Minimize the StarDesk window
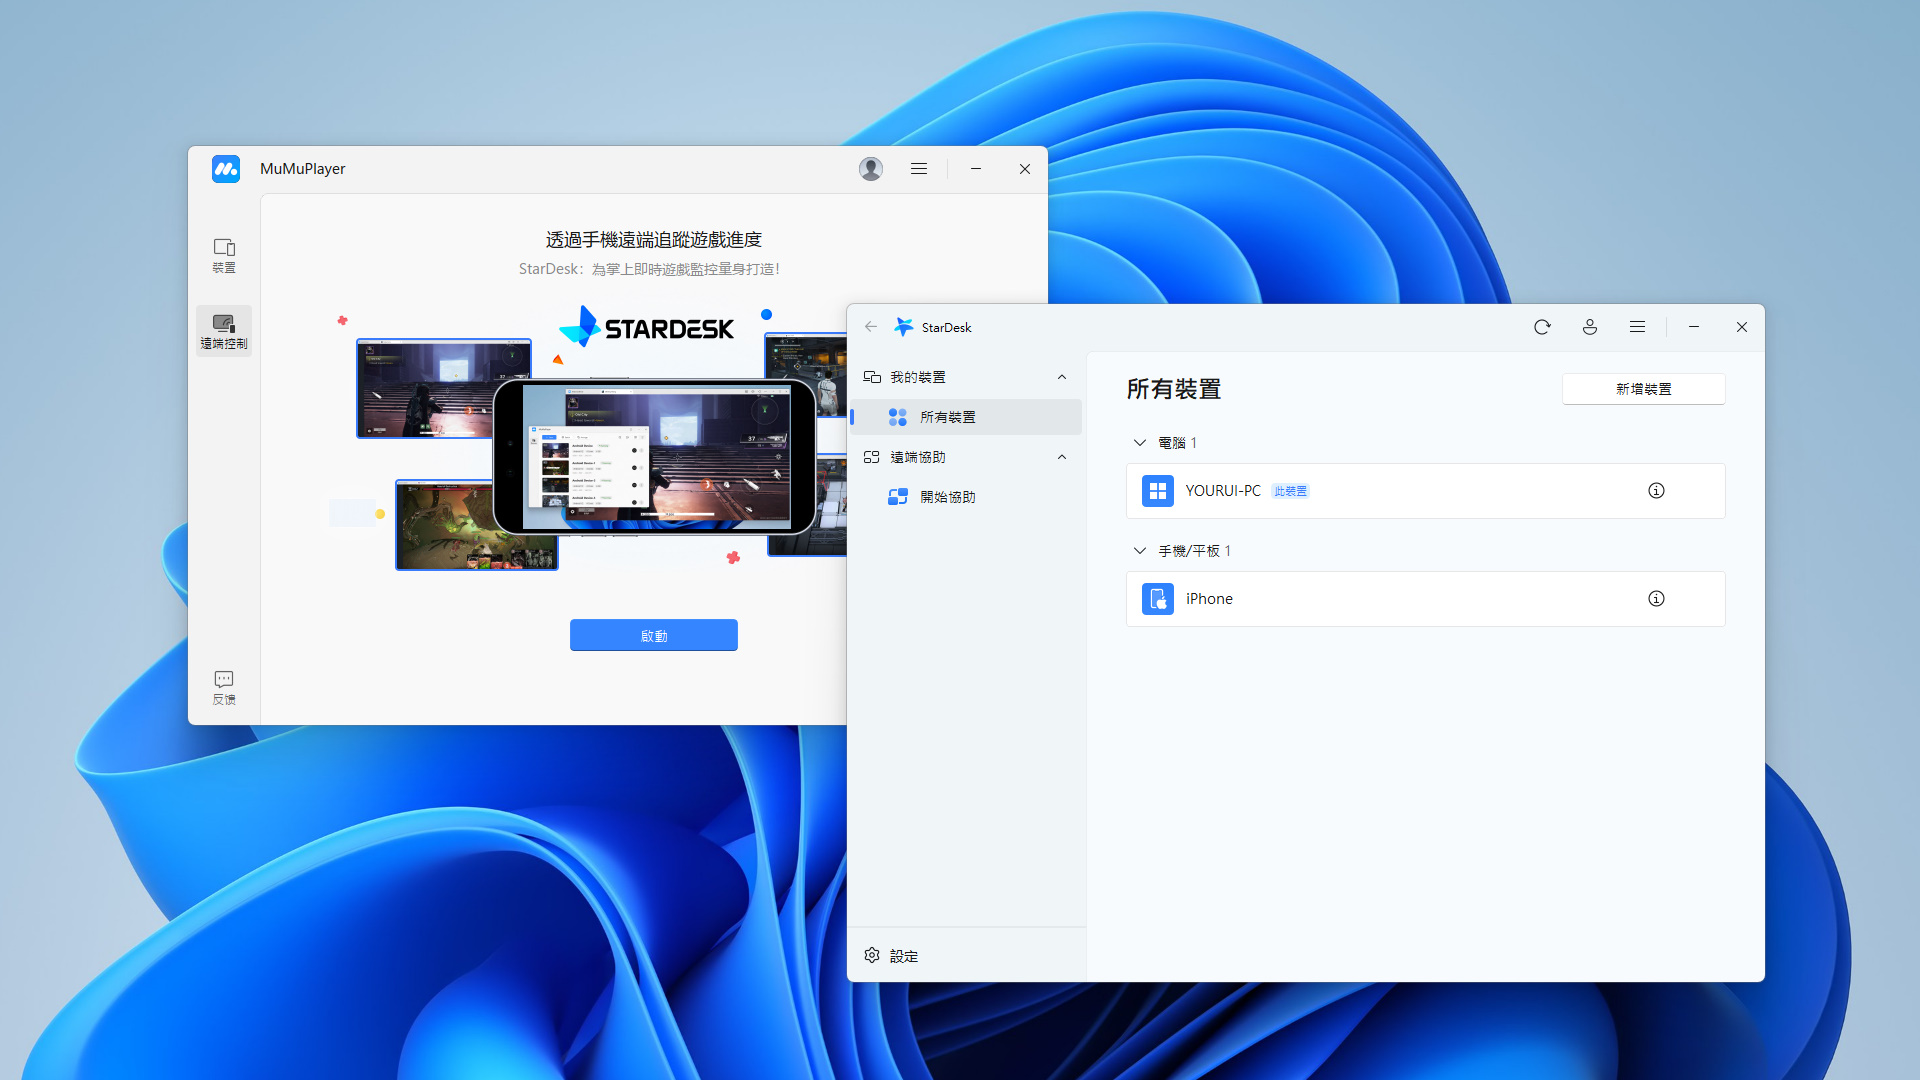The image size is (1920, 1080). 1694,327
